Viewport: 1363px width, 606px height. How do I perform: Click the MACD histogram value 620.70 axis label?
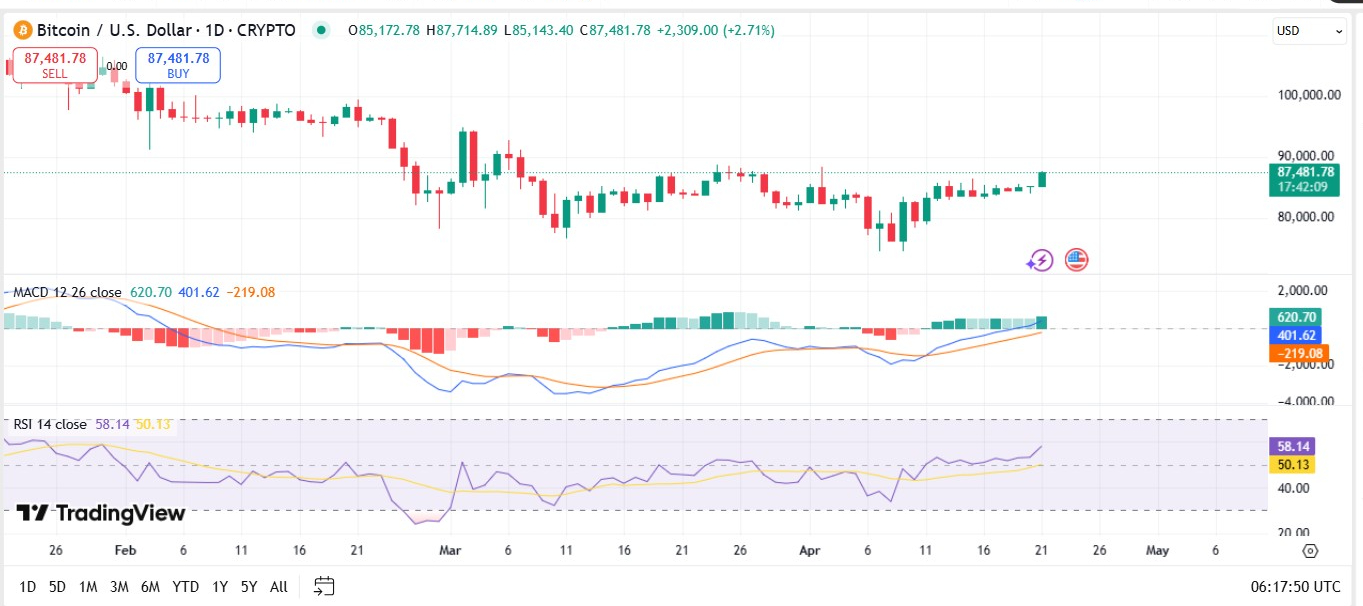click(1298, 316)
